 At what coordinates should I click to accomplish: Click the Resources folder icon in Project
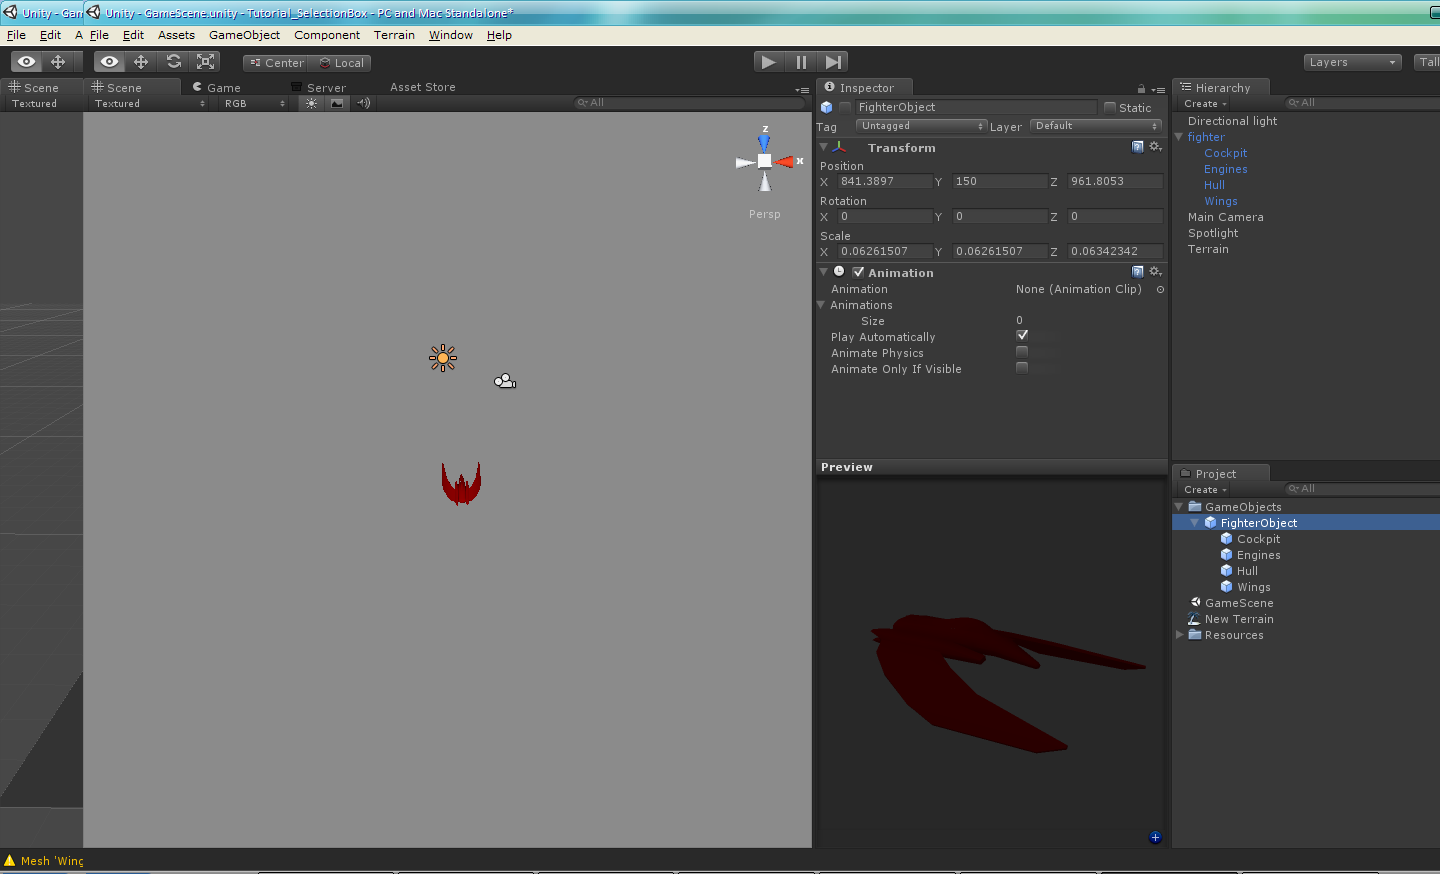pos(1194,635)
